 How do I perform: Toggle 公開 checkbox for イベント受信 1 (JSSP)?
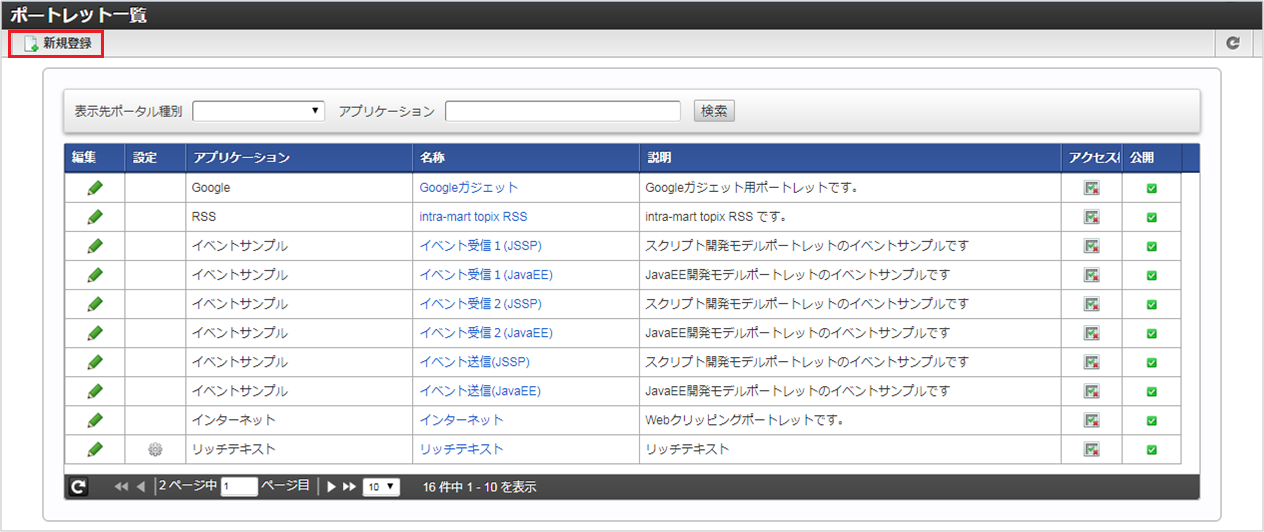[x=1151, y=246]
